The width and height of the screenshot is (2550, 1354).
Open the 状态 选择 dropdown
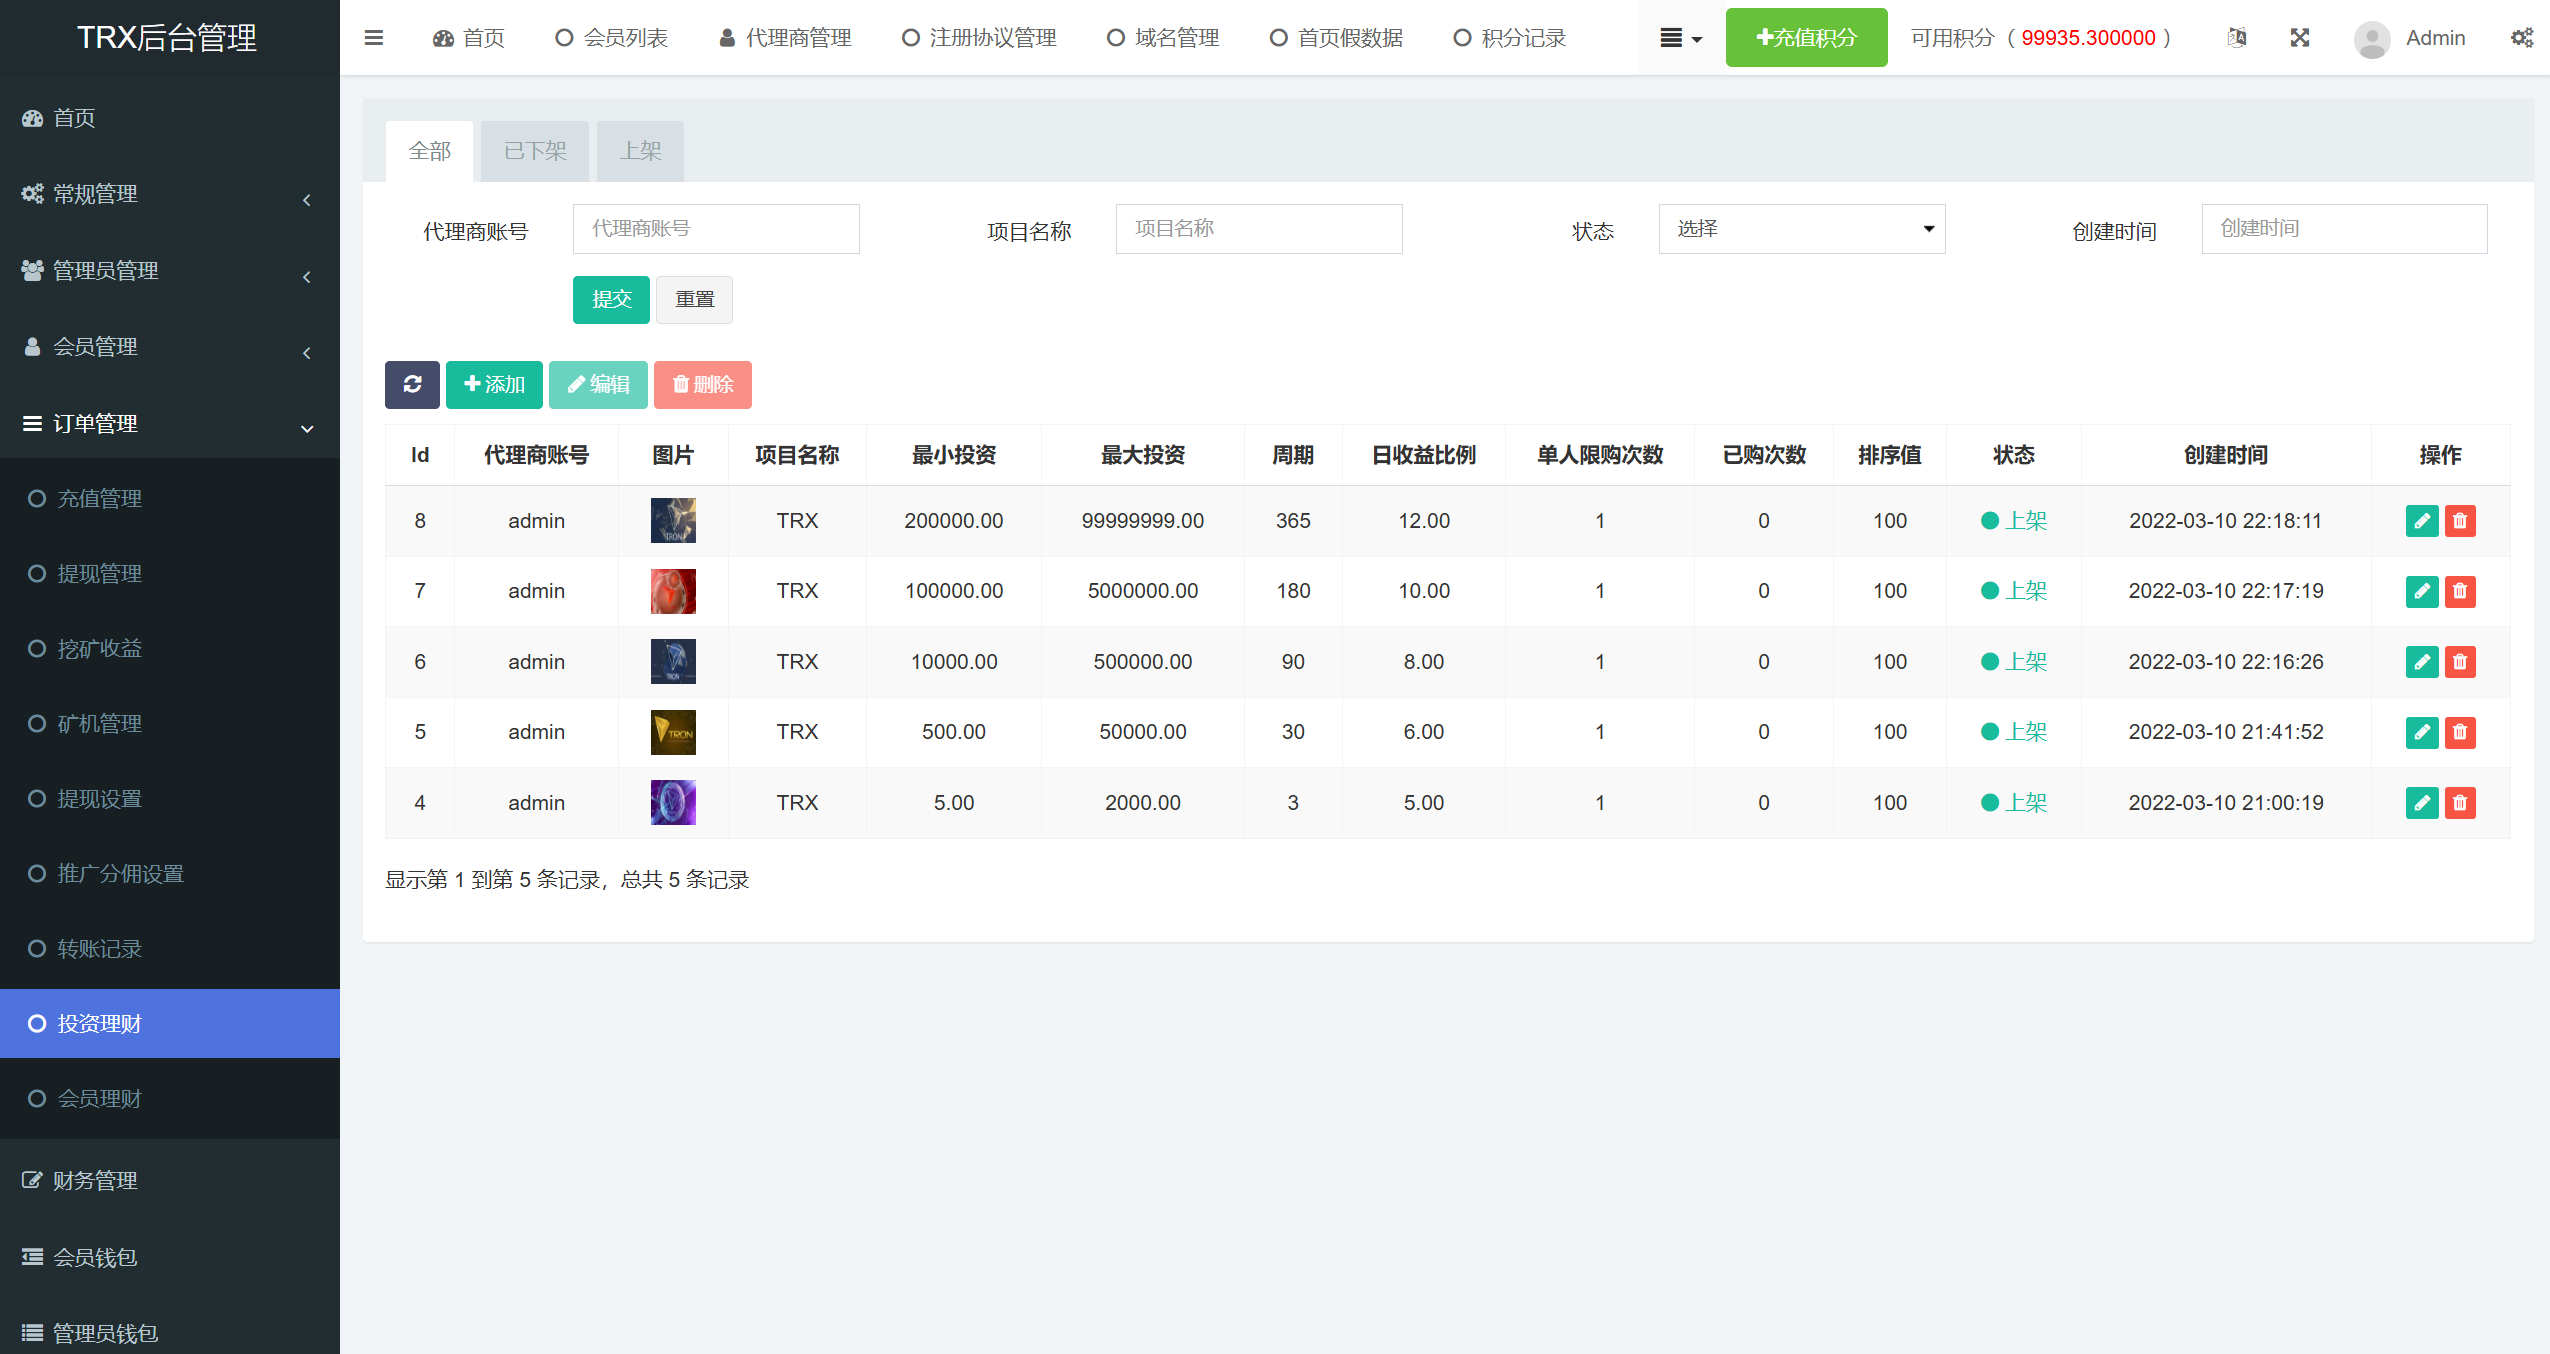point(1801,229)
